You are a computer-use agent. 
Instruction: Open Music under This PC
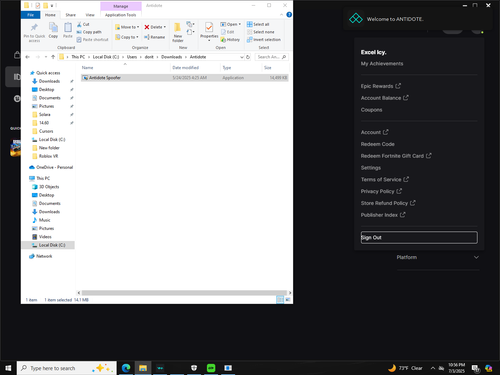(44, 220)
